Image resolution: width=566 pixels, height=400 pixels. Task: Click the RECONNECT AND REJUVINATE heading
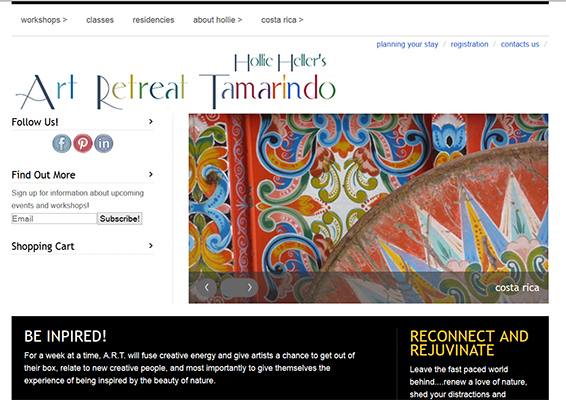(469, 343)
